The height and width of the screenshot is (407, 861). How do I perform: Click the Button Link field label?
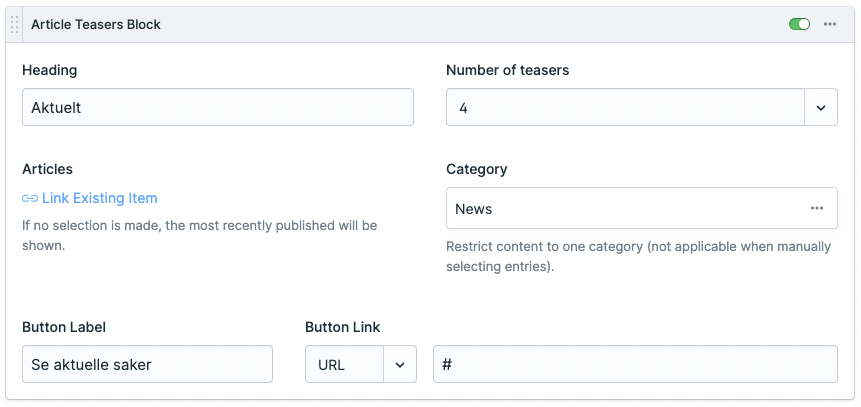342,327
